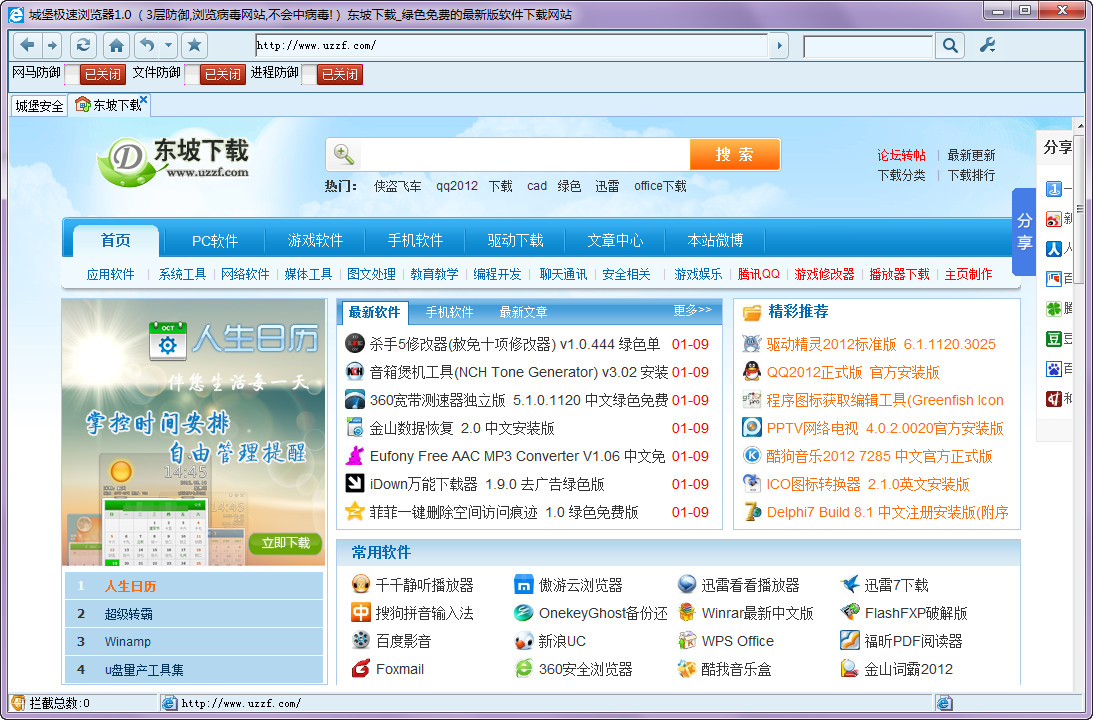
Task: Click the toolbar magnifier search icon
Action: click(x=950, y=46)
